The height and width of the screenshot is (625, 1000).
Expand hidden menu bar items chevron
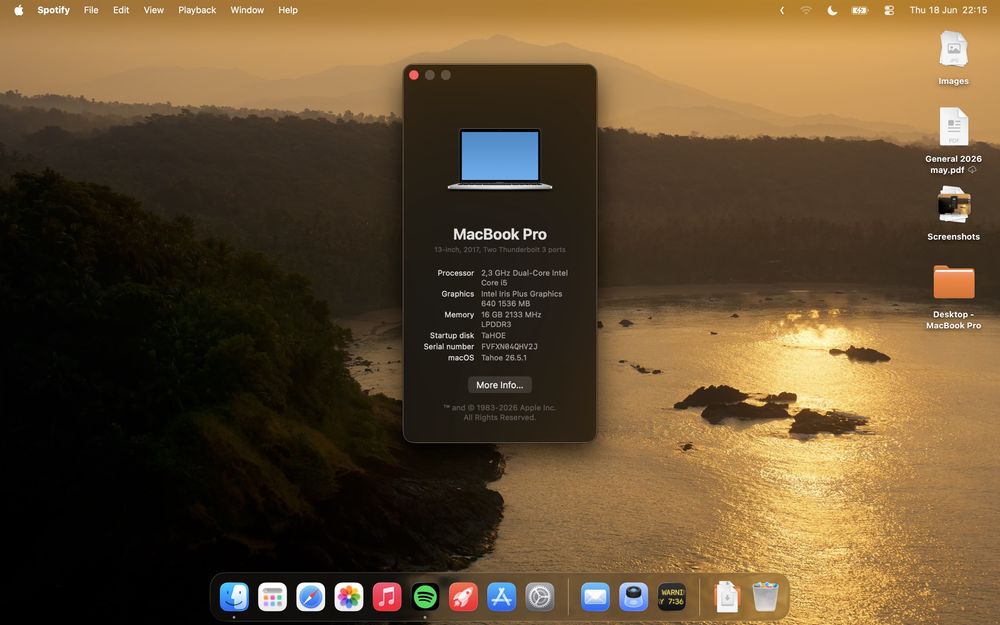pos(782,10)
